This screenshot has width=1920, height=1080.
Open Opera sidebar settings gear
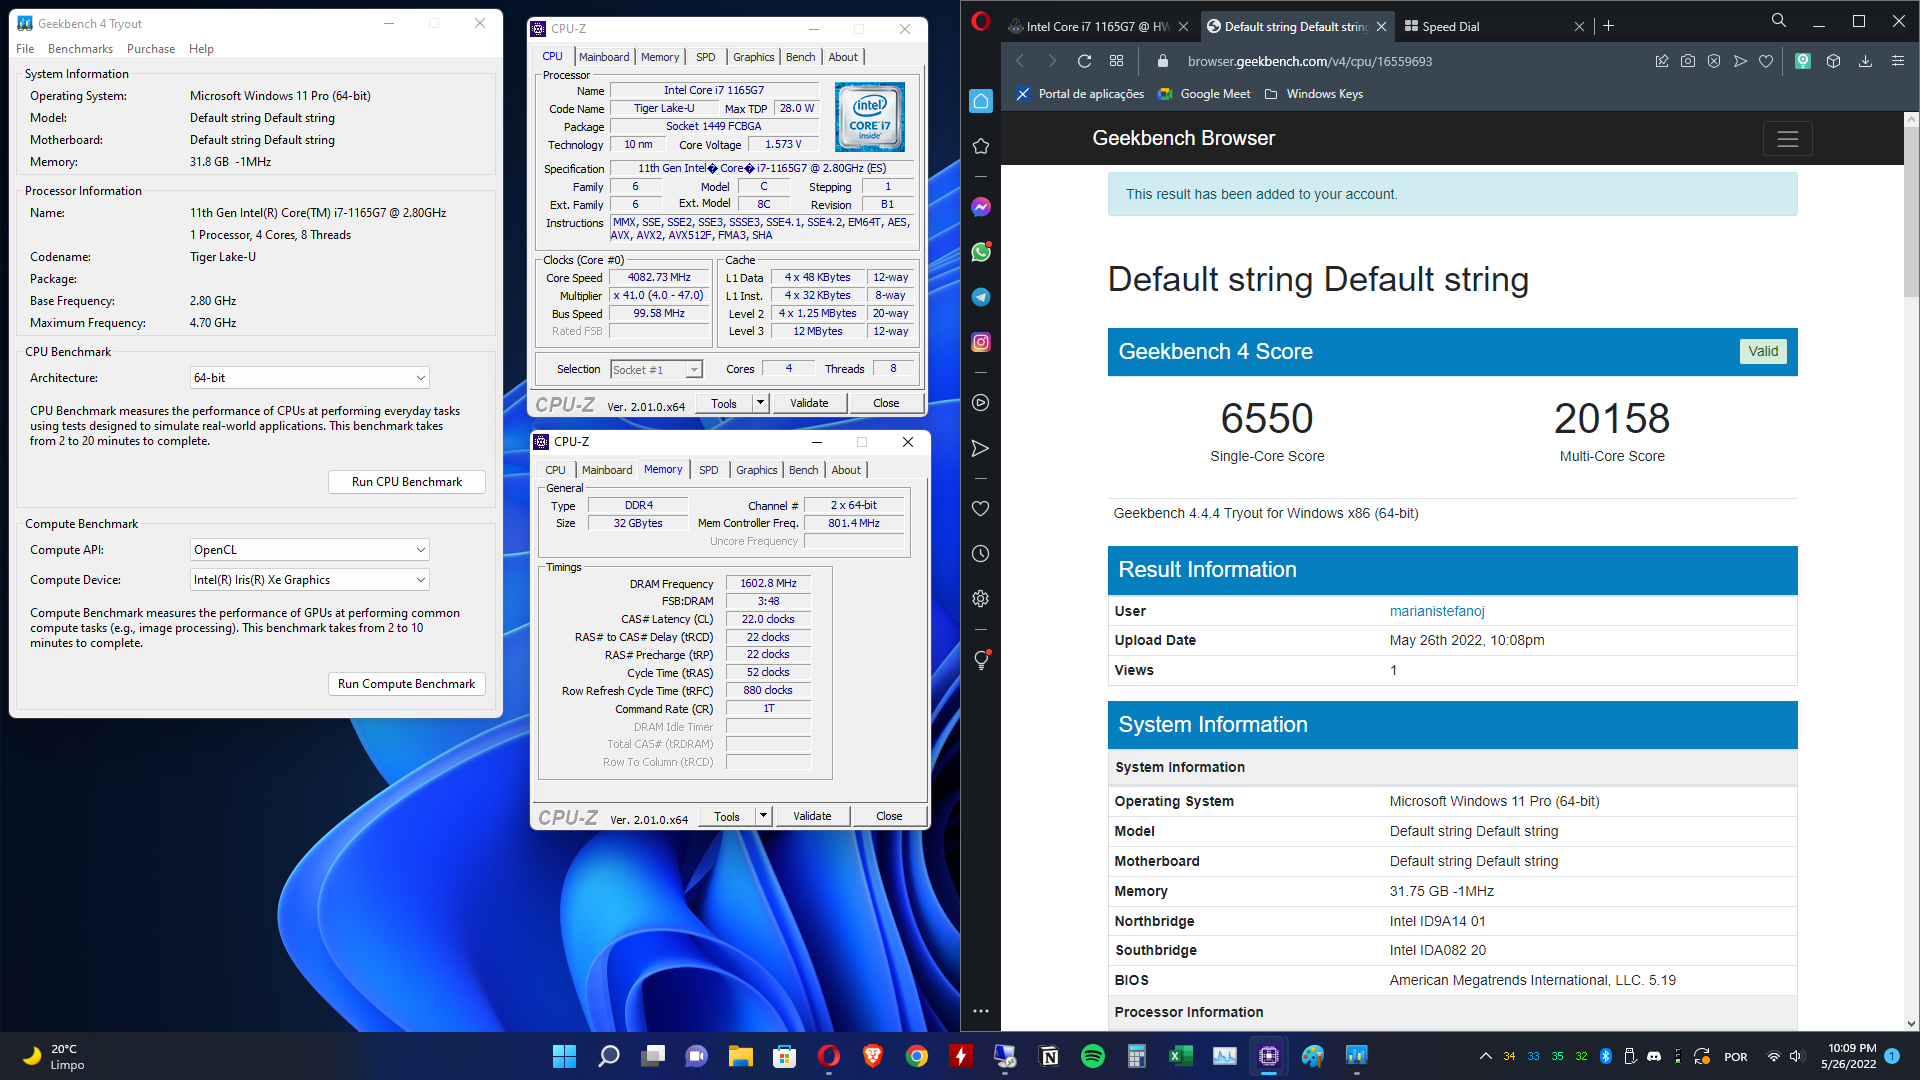pyautogui.click(x=981, y=598)
